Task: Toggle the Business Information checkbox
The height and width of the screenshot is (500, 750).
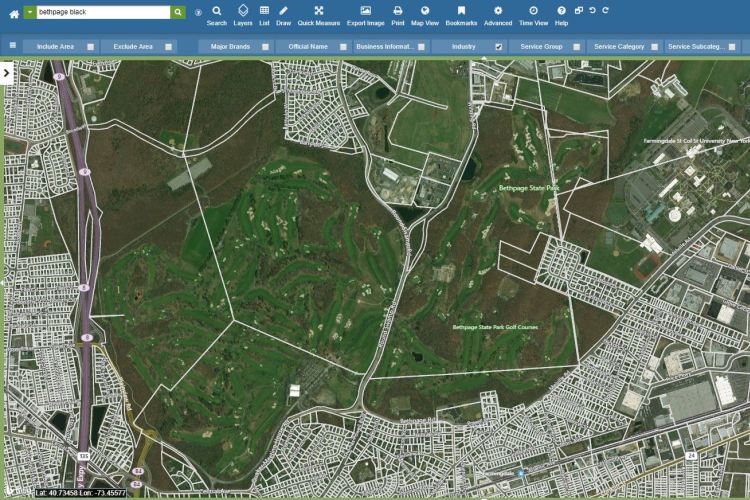Action: click(421, 47)
